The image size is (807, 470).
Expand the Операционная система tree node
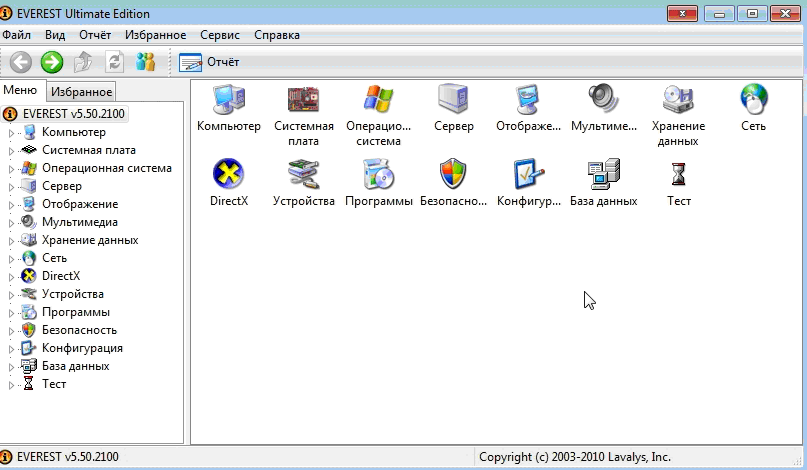(12, 168)
